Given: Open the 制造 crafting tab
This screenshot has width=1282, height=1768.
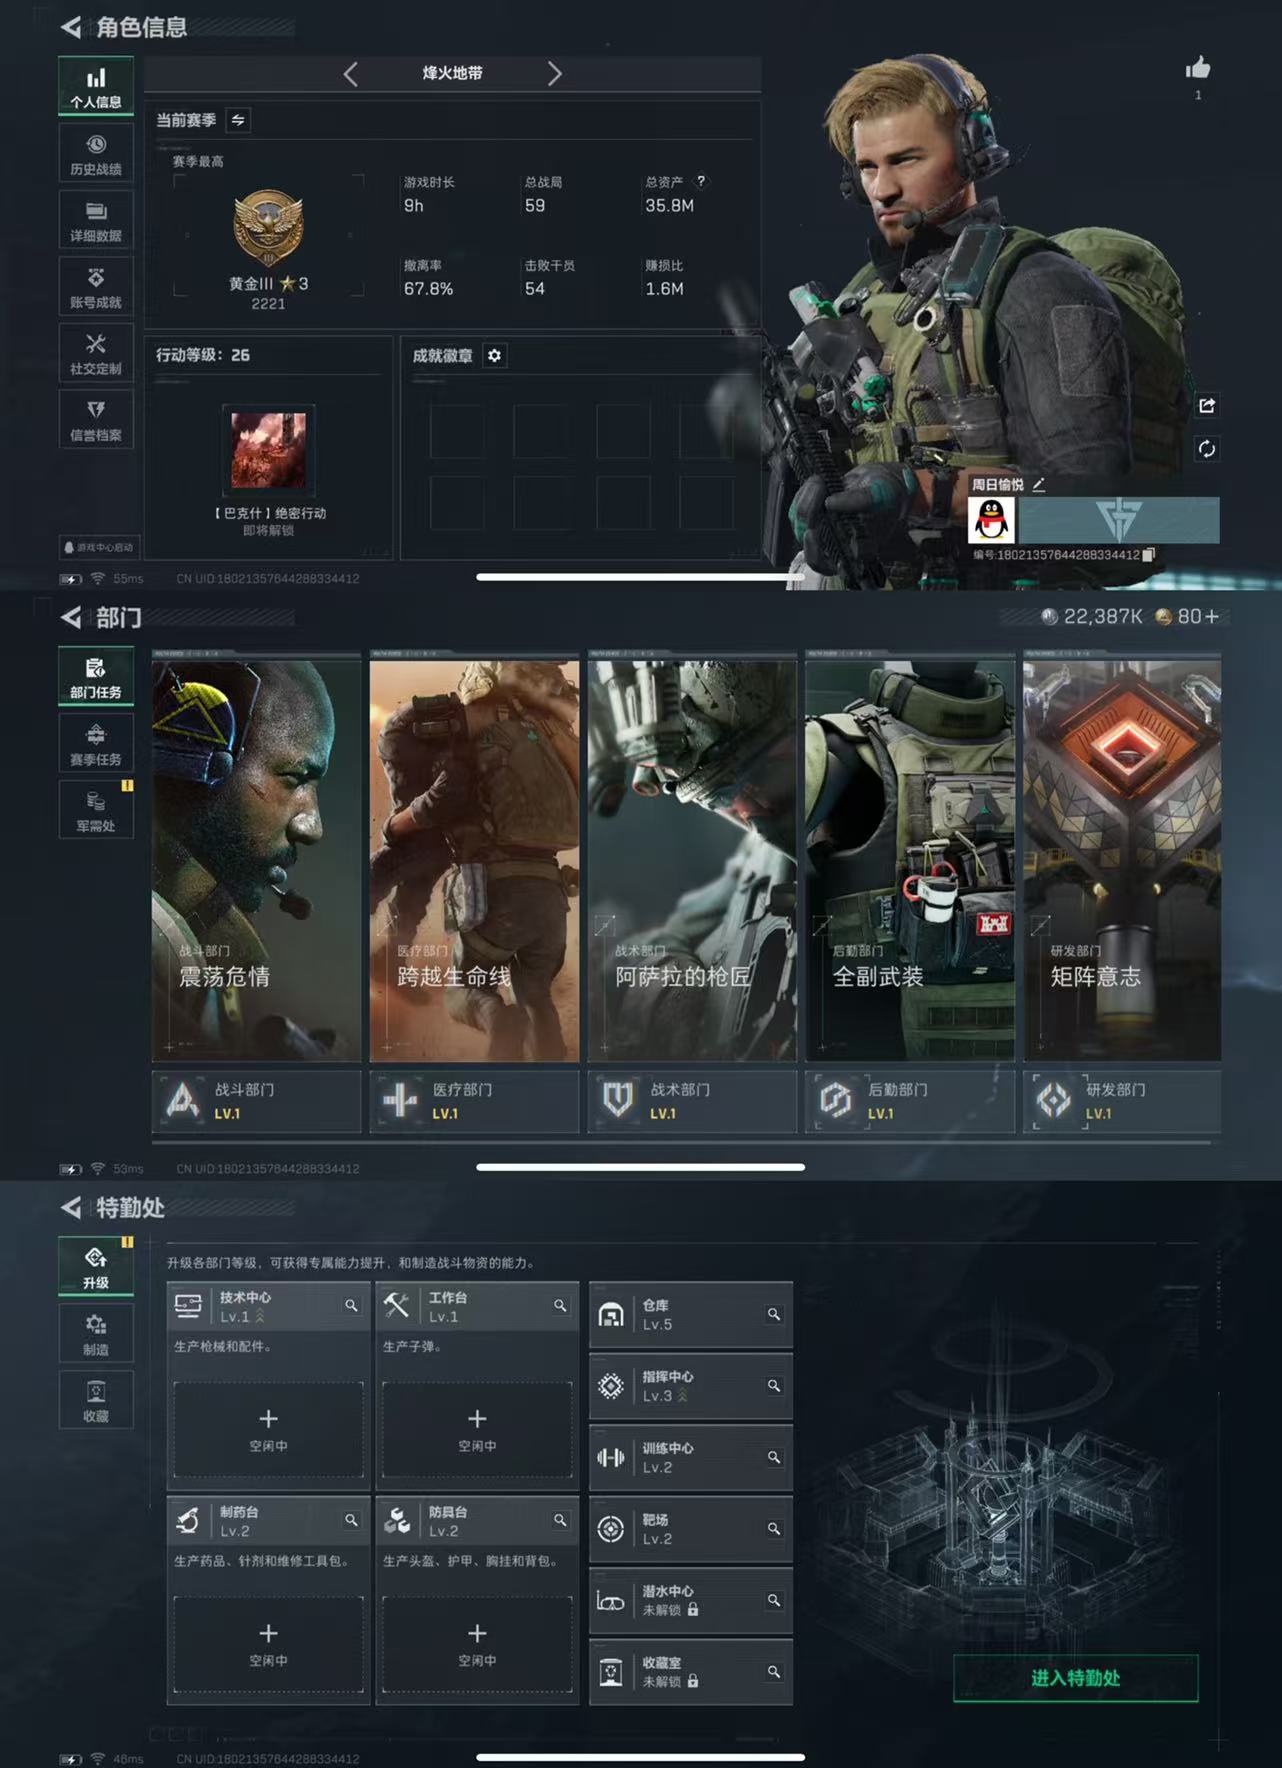Looking at the screenshot, I should 96,1334.
